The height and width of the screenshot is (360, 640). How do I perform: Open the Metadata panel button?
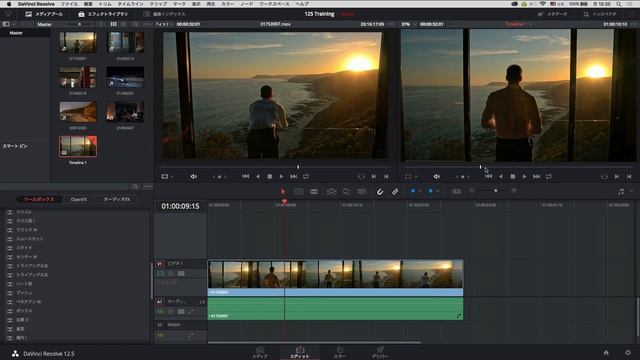pos(553,14)
